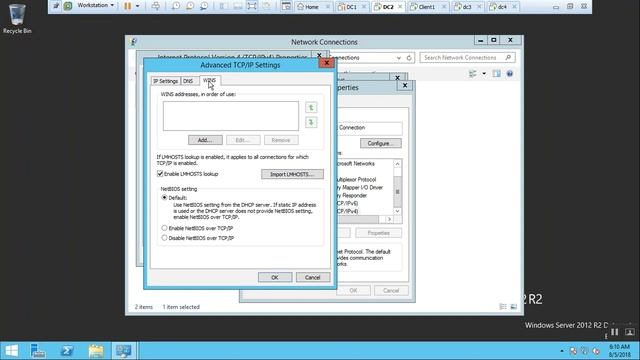Click Configure... in the connection Properties dialog
The image size is (640, 360).
pyautogui.click(x=380, y=143)
